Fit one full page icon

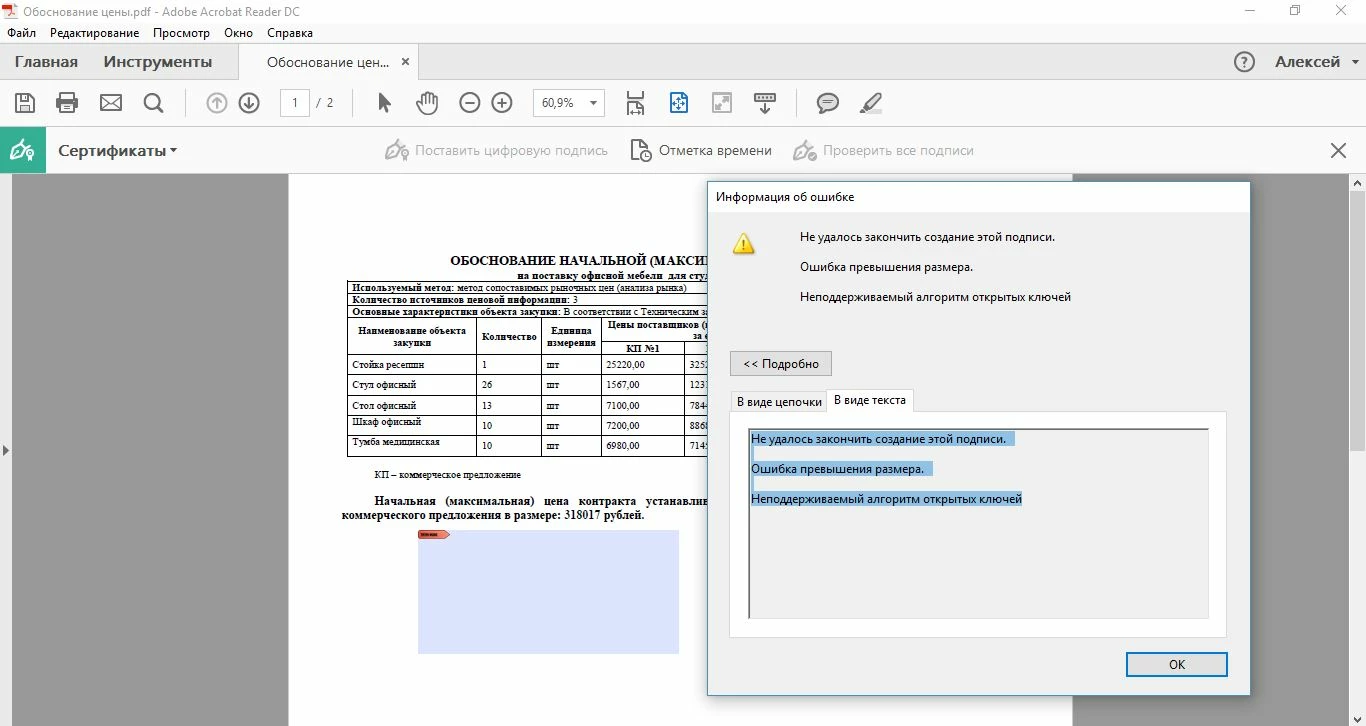679,103
